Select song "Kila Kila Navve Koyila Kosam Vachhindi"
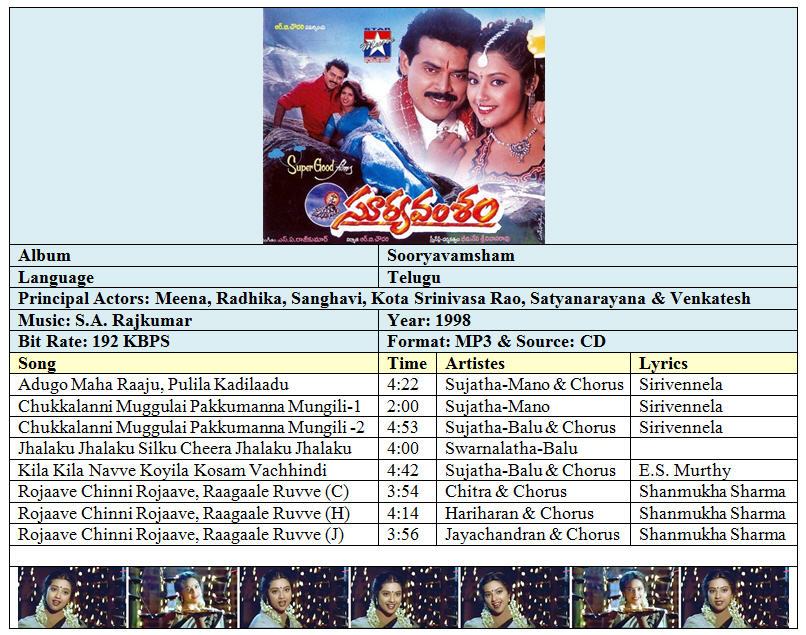This screenshot has width=806, height=635. [x=172, y=470]
